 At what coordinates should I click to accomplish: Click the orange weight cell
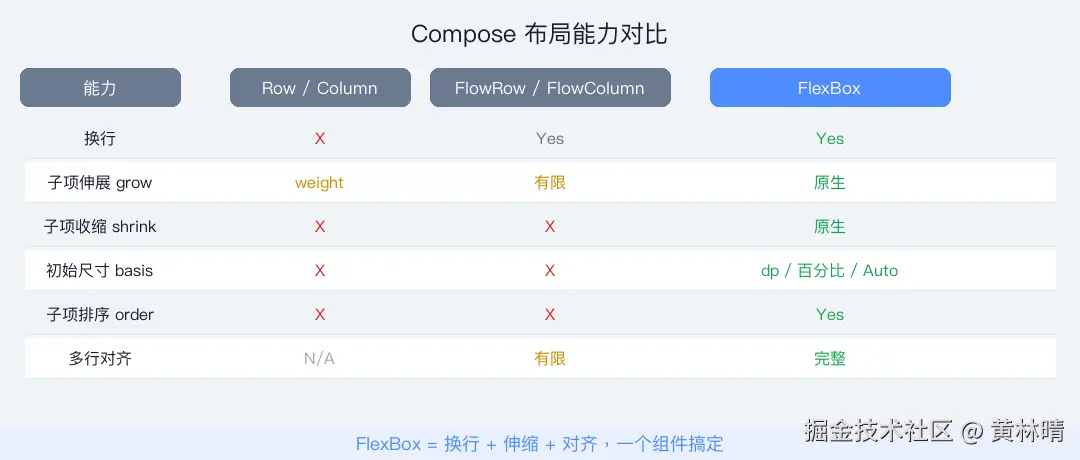click(320, 183)
